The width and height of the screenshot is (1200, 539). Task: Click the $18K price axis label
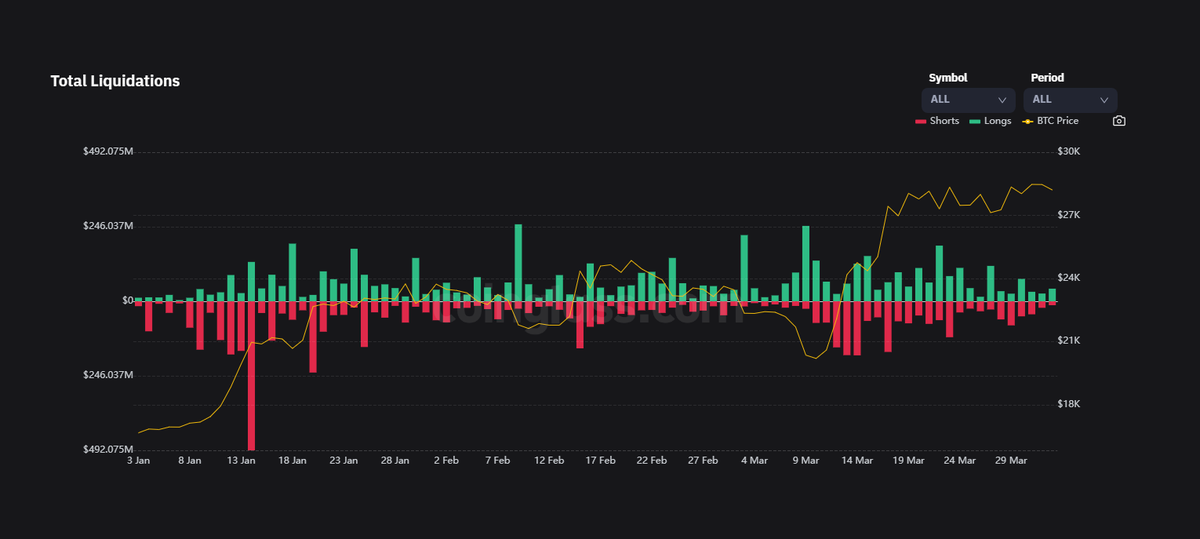[x=1069, y=404]
